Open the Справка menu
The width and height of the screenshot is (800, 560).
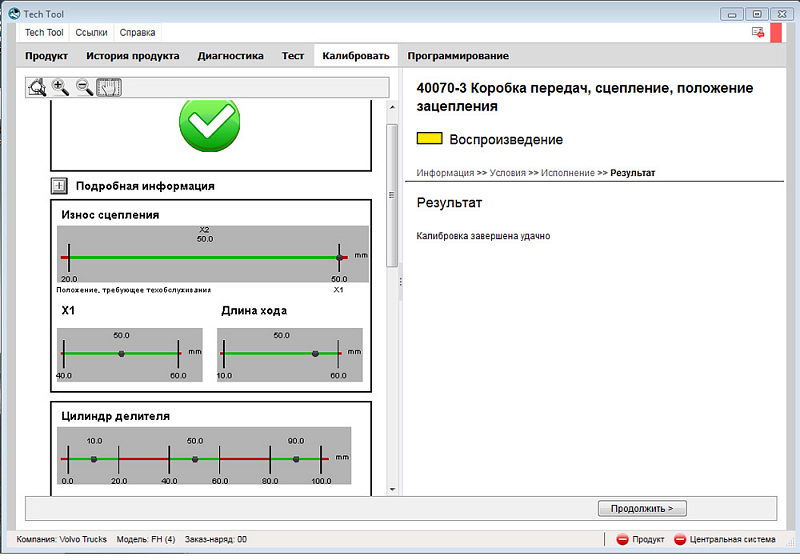[137, 33]
